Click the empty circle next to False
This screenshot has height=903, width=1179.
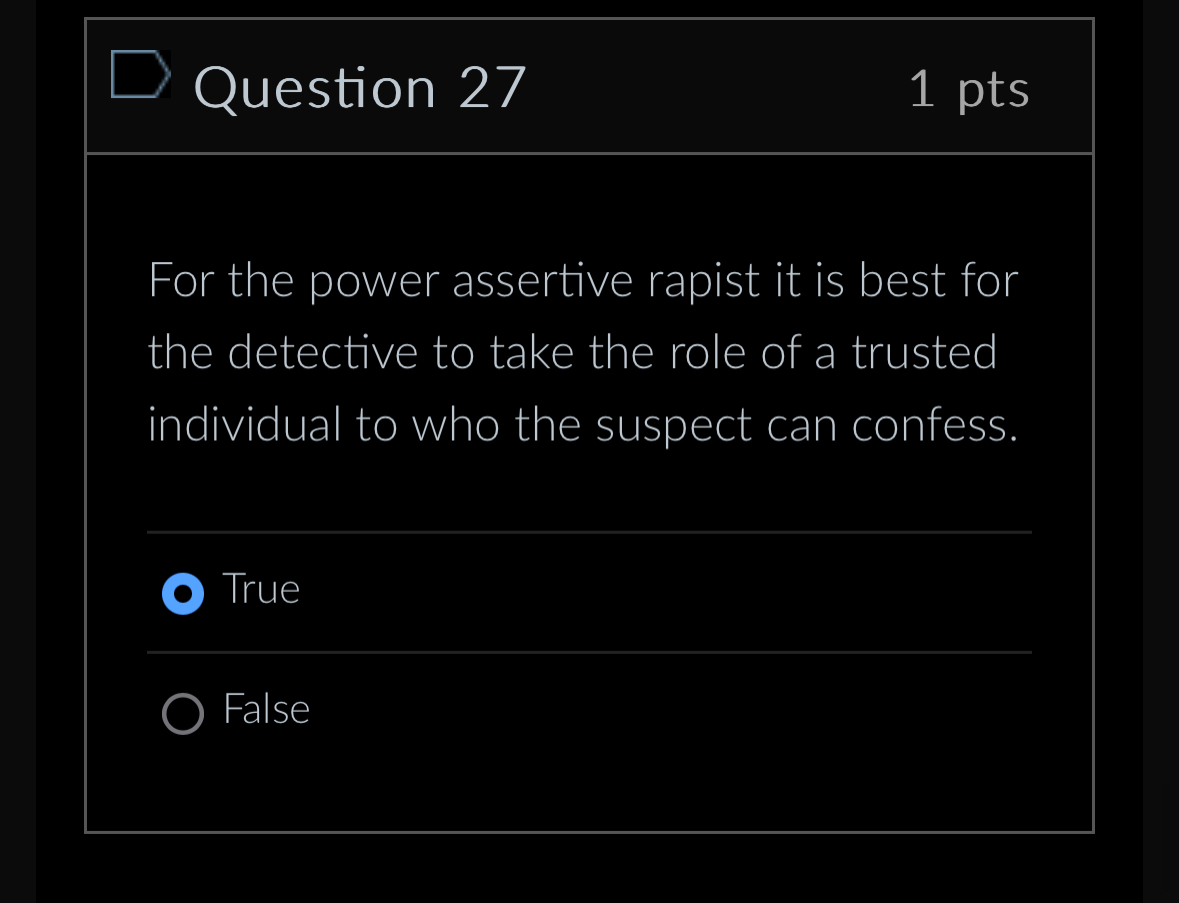coord(183,714)
